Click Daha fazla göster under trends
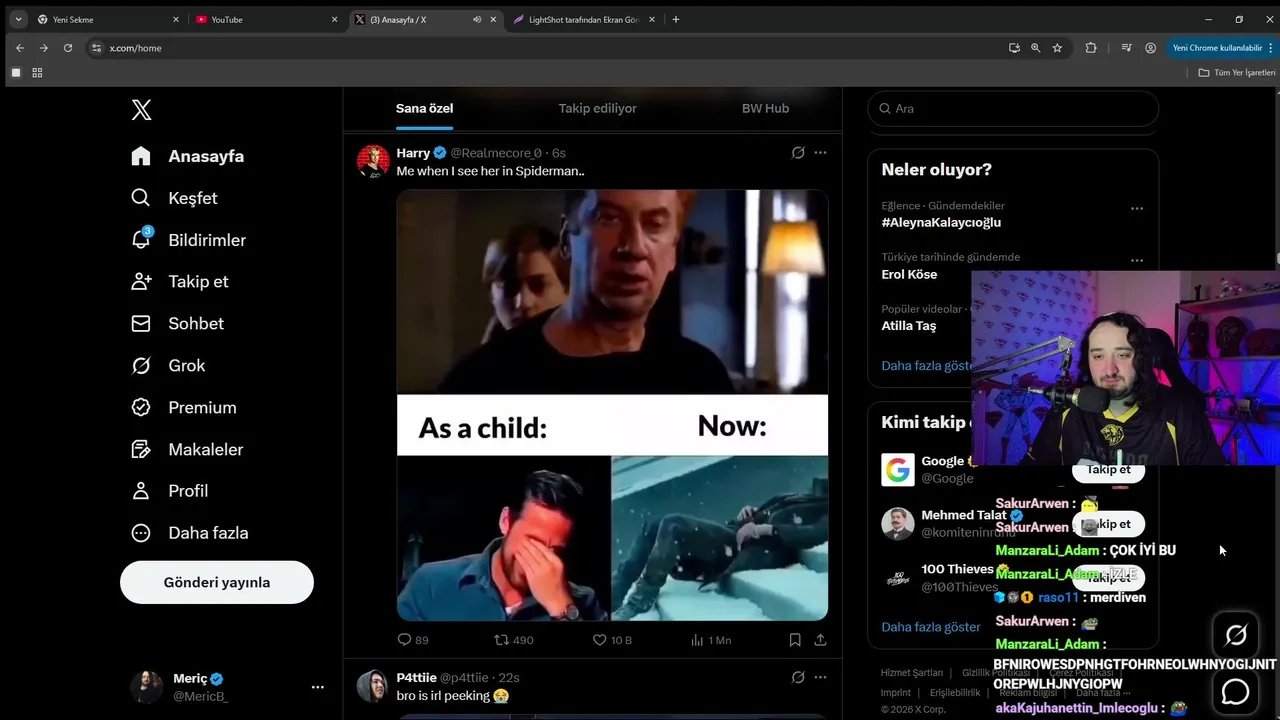The height and width of the screenshot is (720, 1280). (926, 366)
